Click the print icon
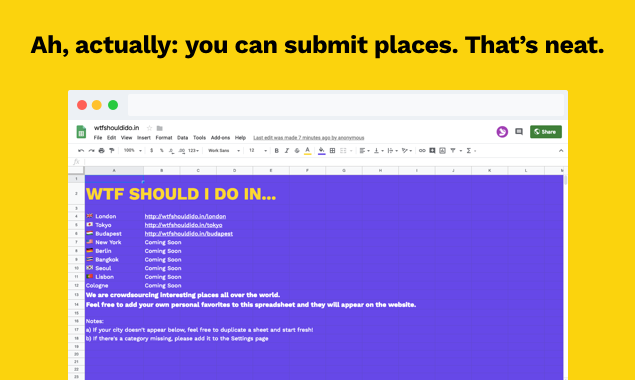 [102, 151]
